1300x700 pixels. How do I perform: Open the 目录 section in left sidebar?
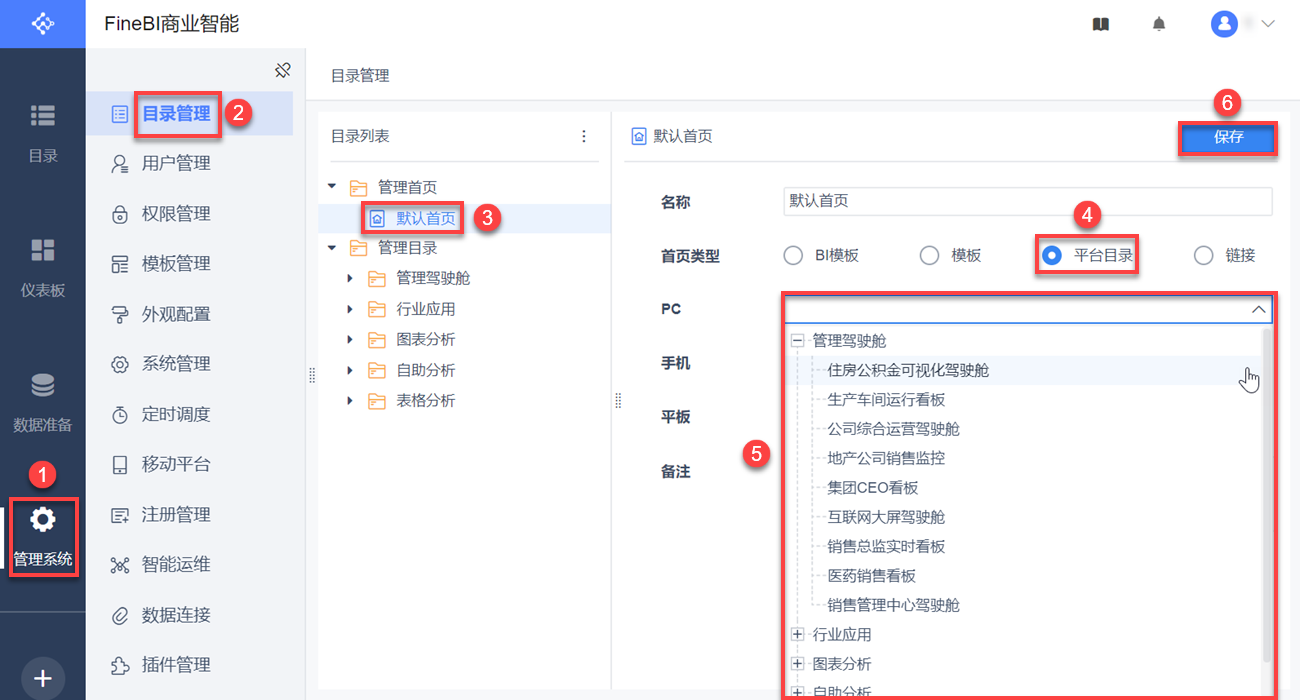click(x=43, y=132)
